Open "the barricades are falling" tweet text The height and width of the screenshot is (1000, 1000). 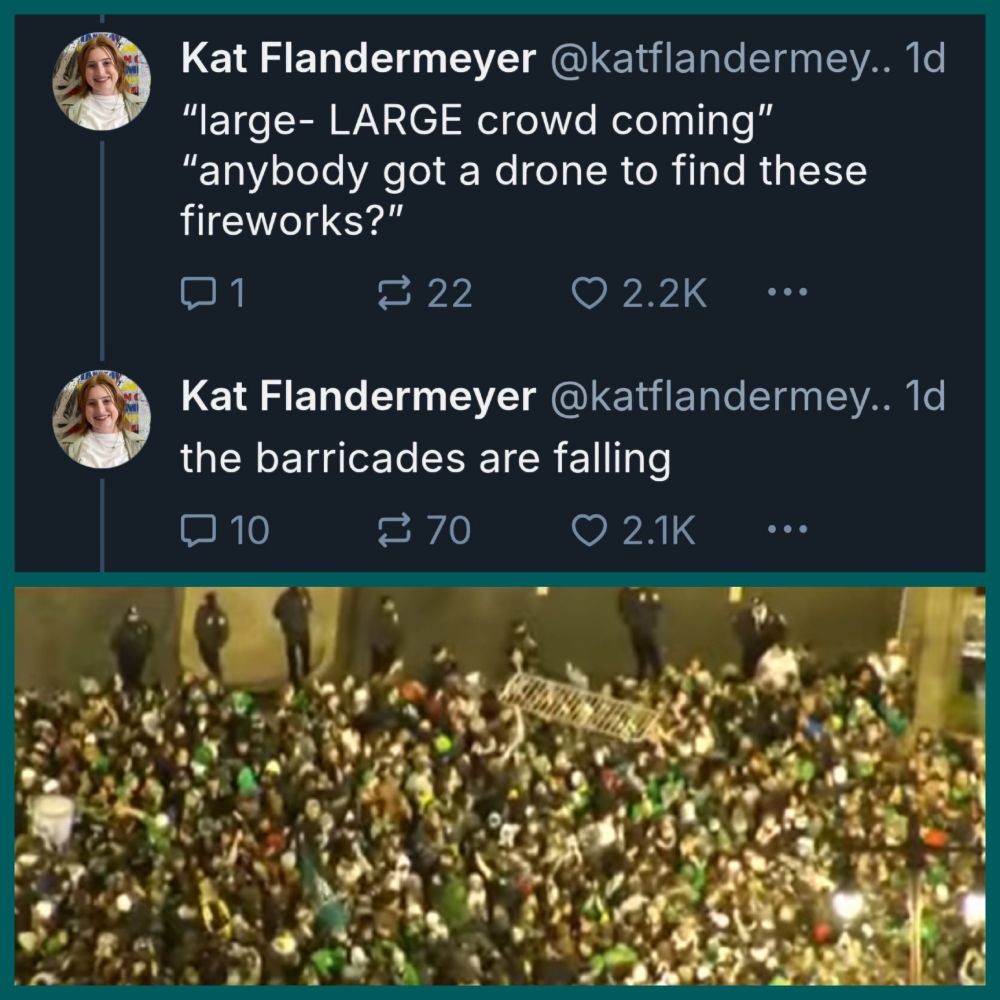[x=425, y=458]
